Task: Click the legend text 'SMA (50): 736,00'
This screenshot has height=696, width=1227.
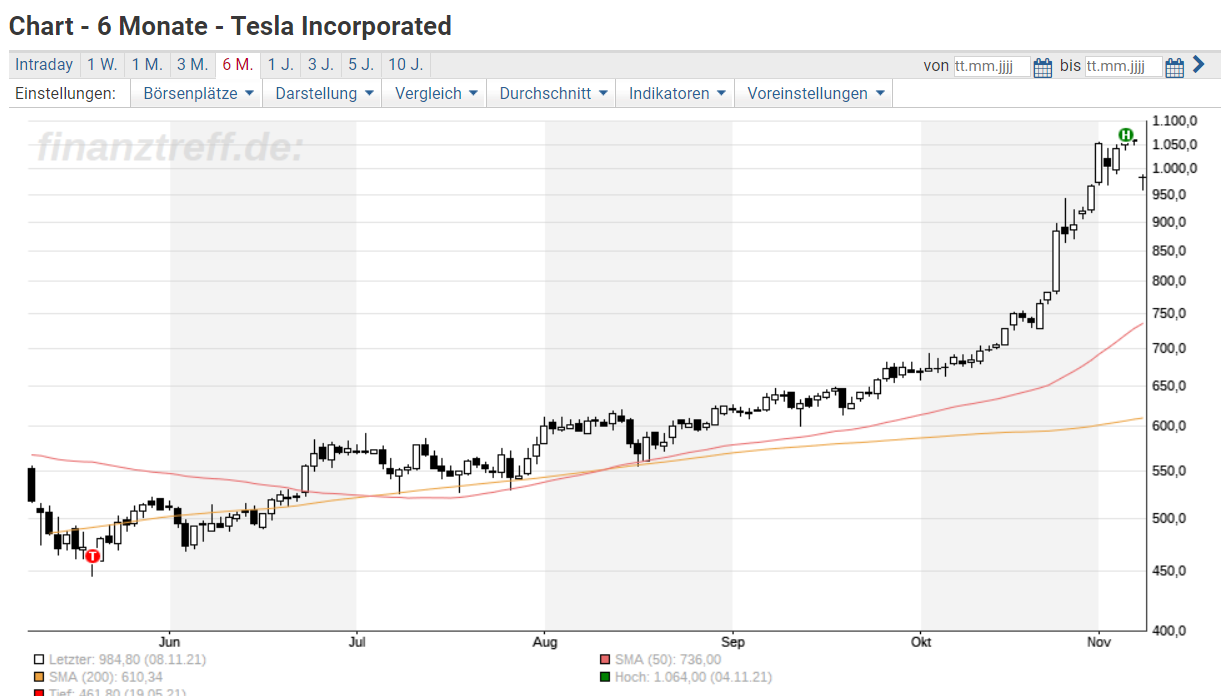Action: [667, 660]
